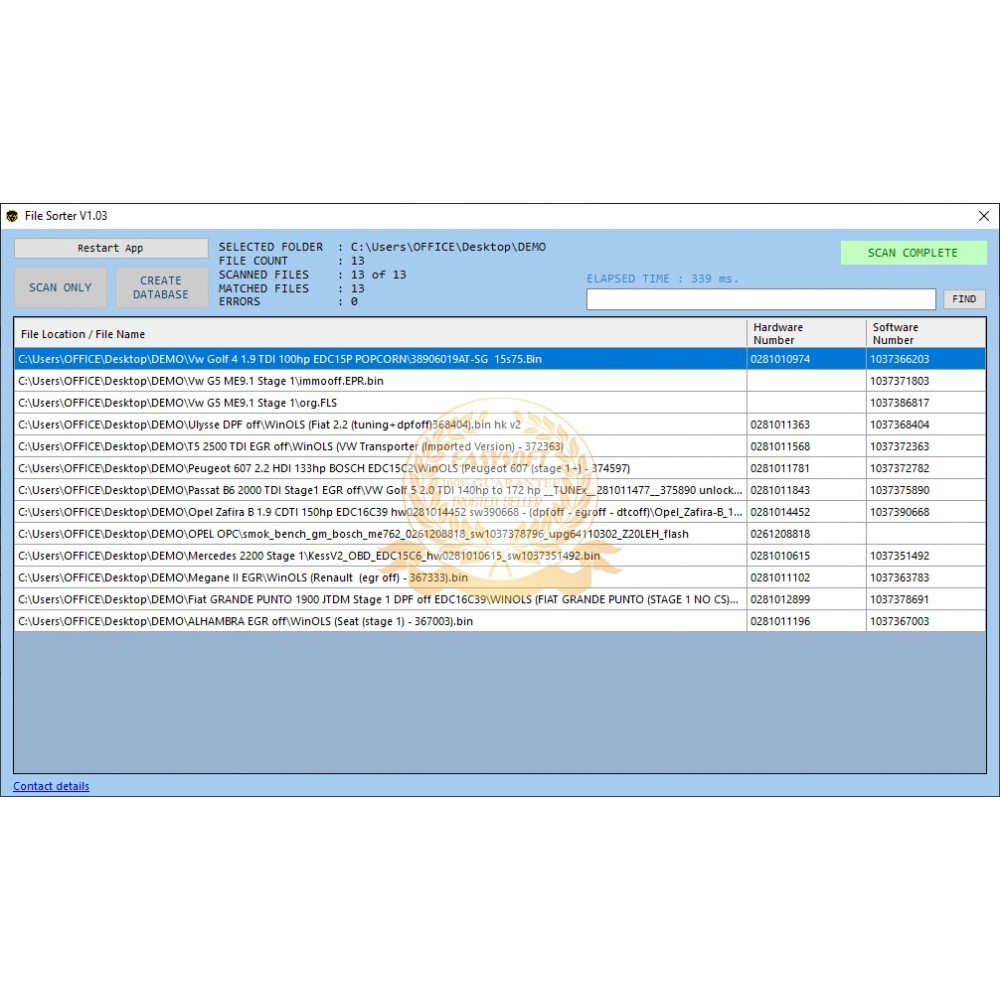Click the Restart App button
Viewport: 1000px width, 1000px height.
click(x=111, y=248)
